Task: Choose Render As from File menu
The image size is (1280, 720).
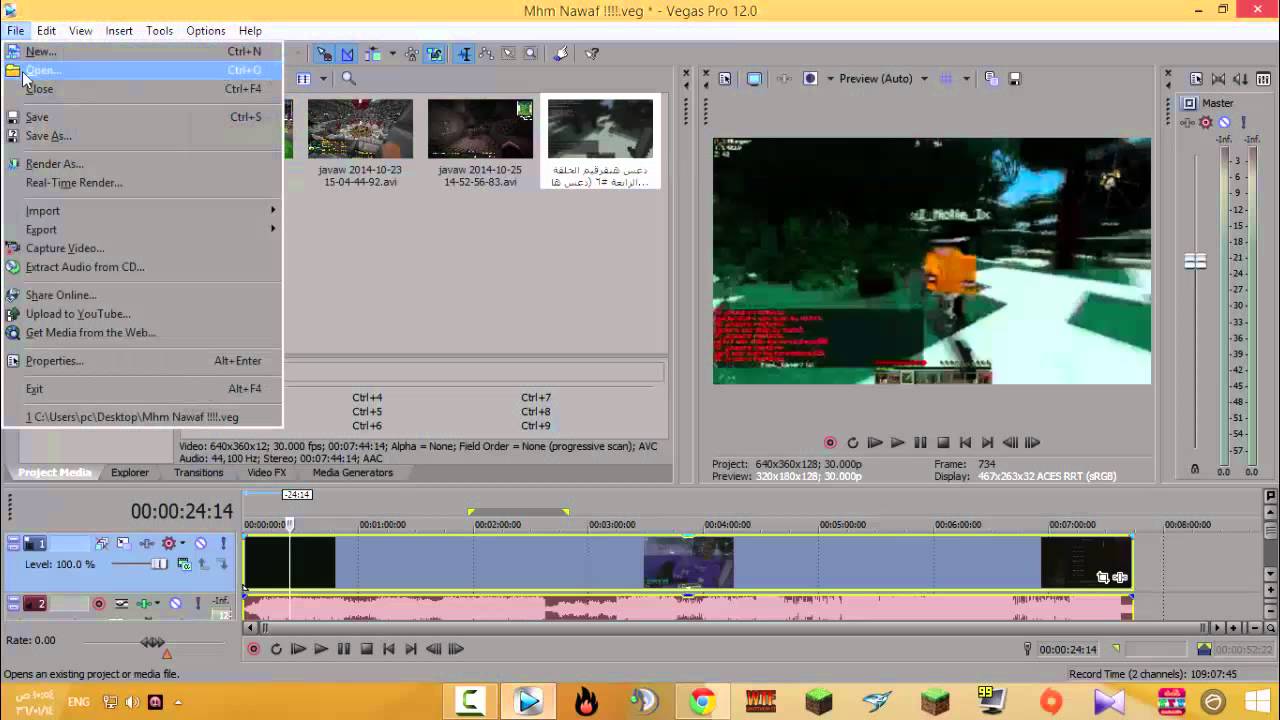Action: 142,164
